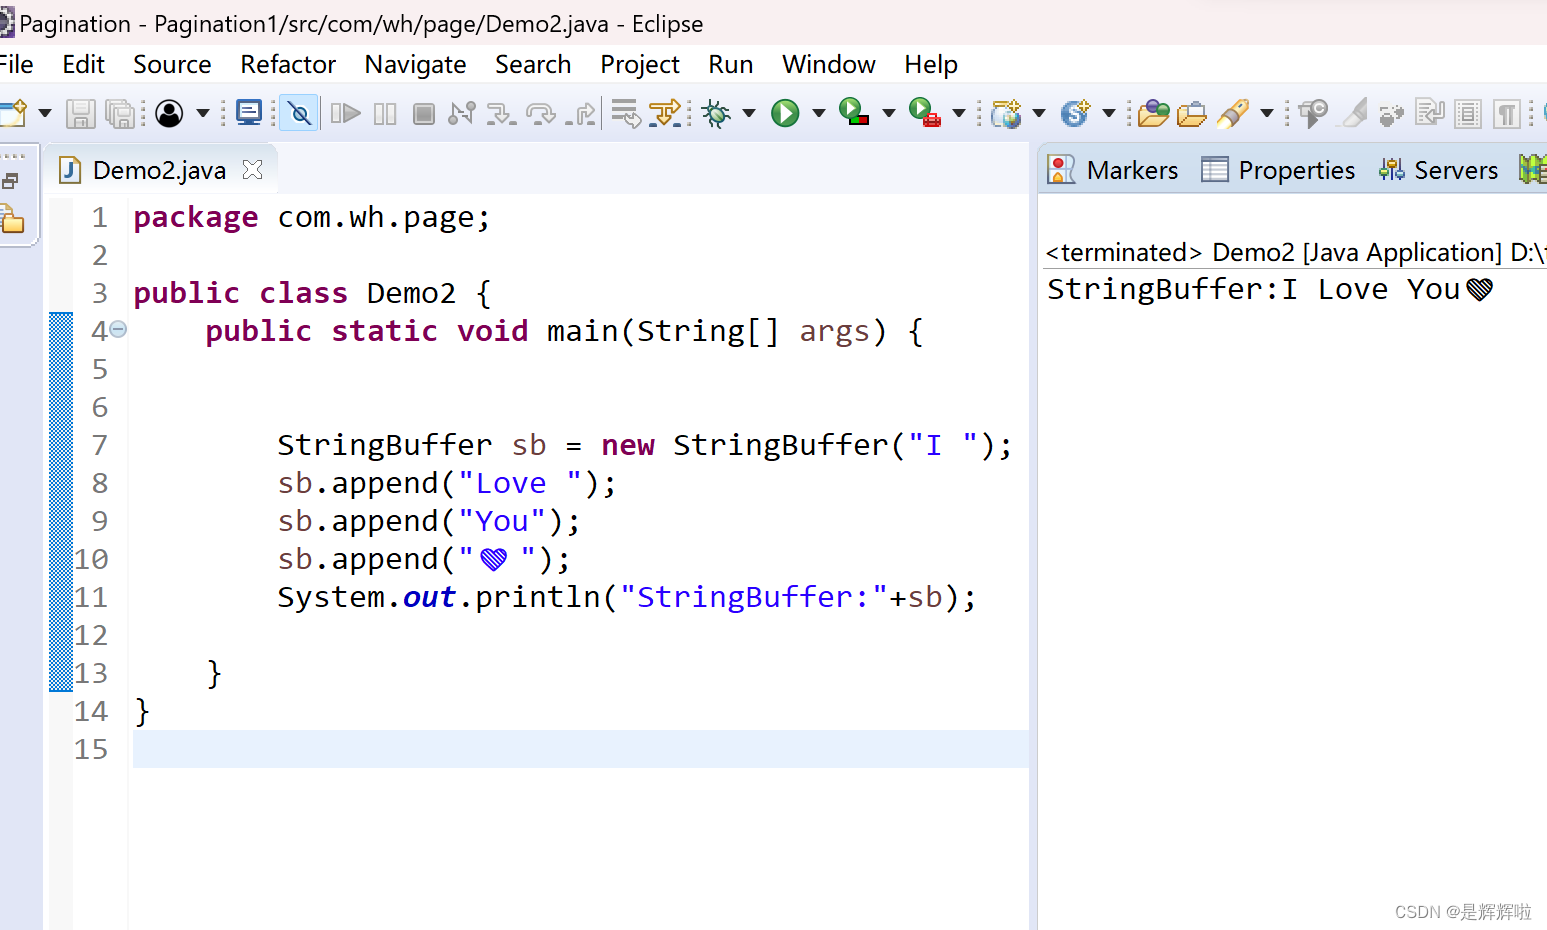
Task: Open dropdown beside the S icon
Action: coord(1109,113)
